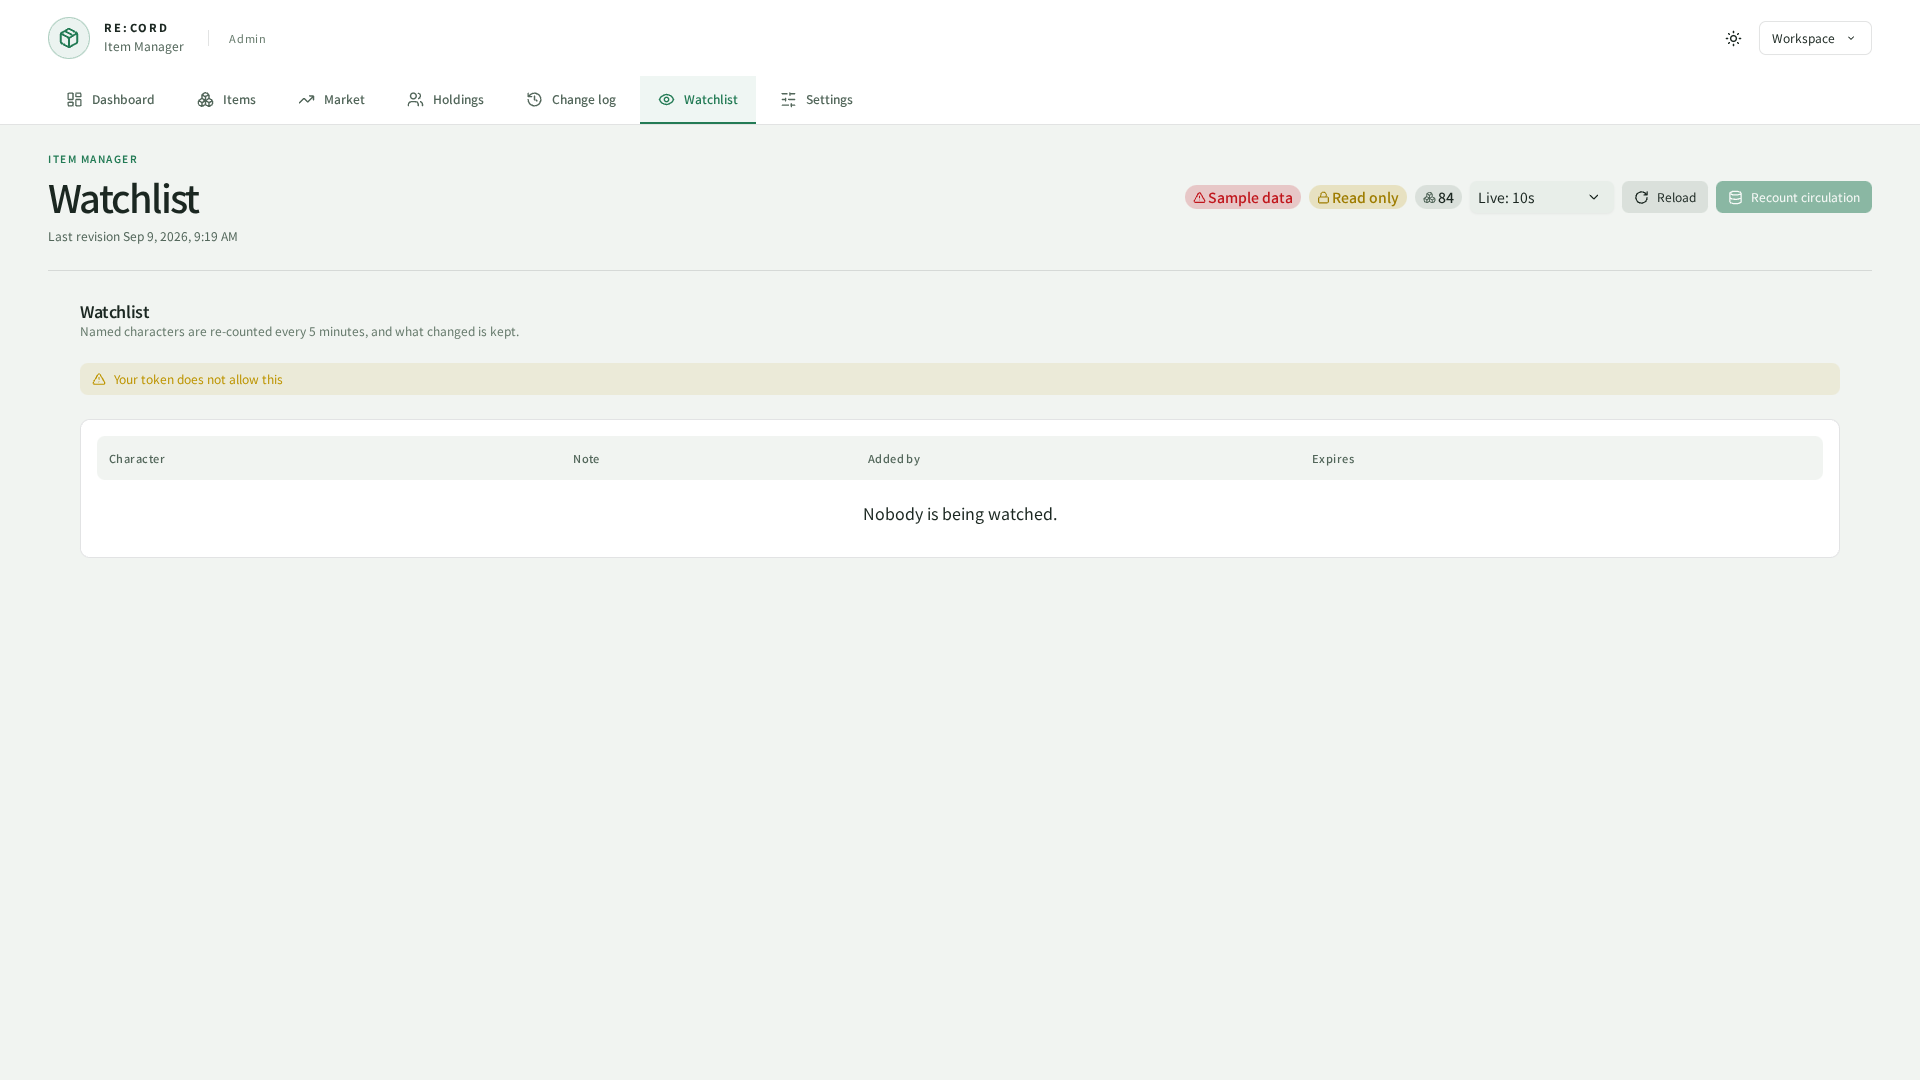Click 'Nobody is being watched.' text
The width and height of the screenshot is (1920, 1080).
(960, 514)
